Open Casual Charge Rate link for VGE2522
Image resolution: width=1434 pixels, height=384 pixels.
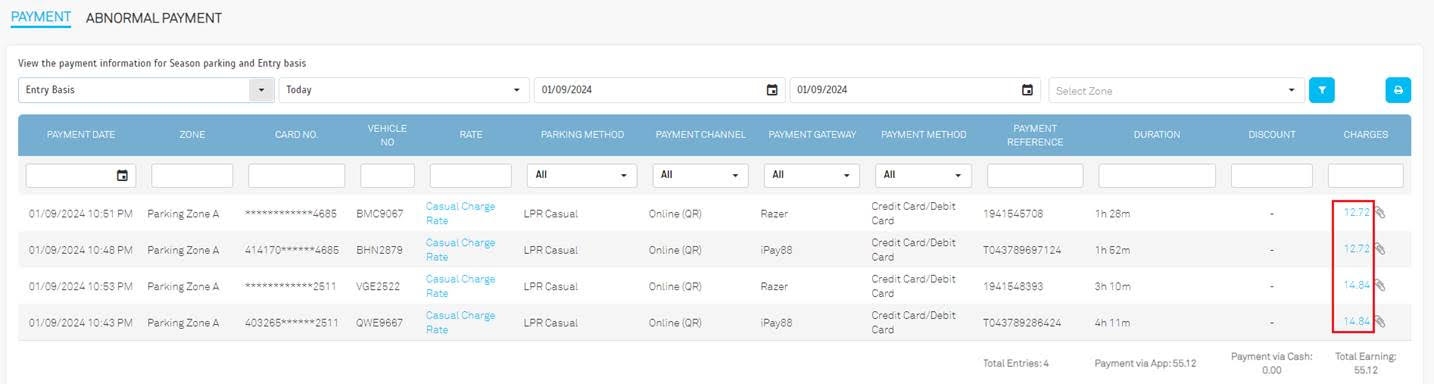[460, 285]
